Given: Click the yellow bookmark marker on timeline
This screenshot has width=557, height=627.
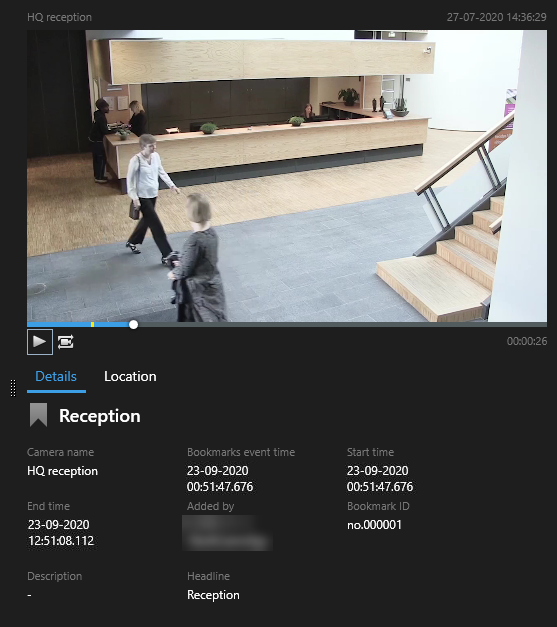Looking at the screenshot, I should point(92,325).
